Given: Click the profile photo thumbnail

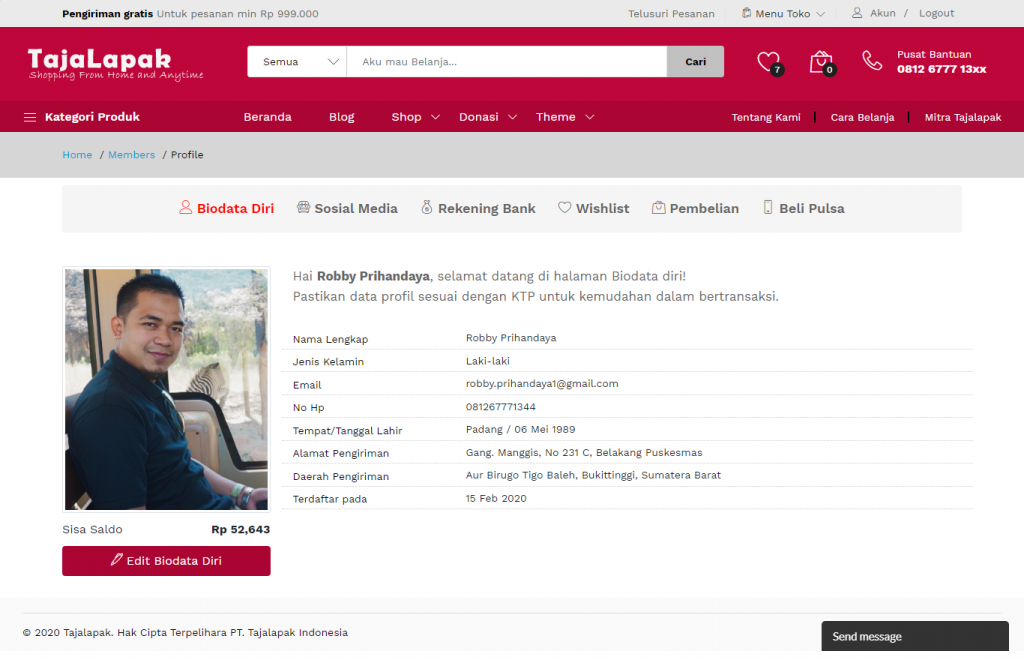Looking at the screenshot, I should (167, 389).
